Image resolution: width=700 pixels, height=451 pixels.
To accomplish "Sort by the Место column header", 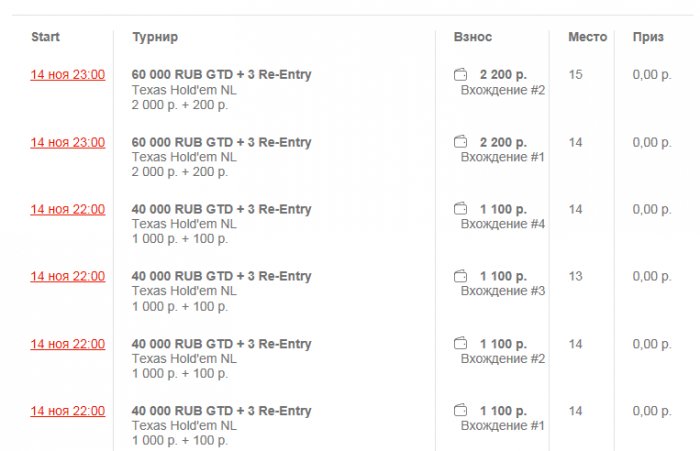I will [587, 37].
